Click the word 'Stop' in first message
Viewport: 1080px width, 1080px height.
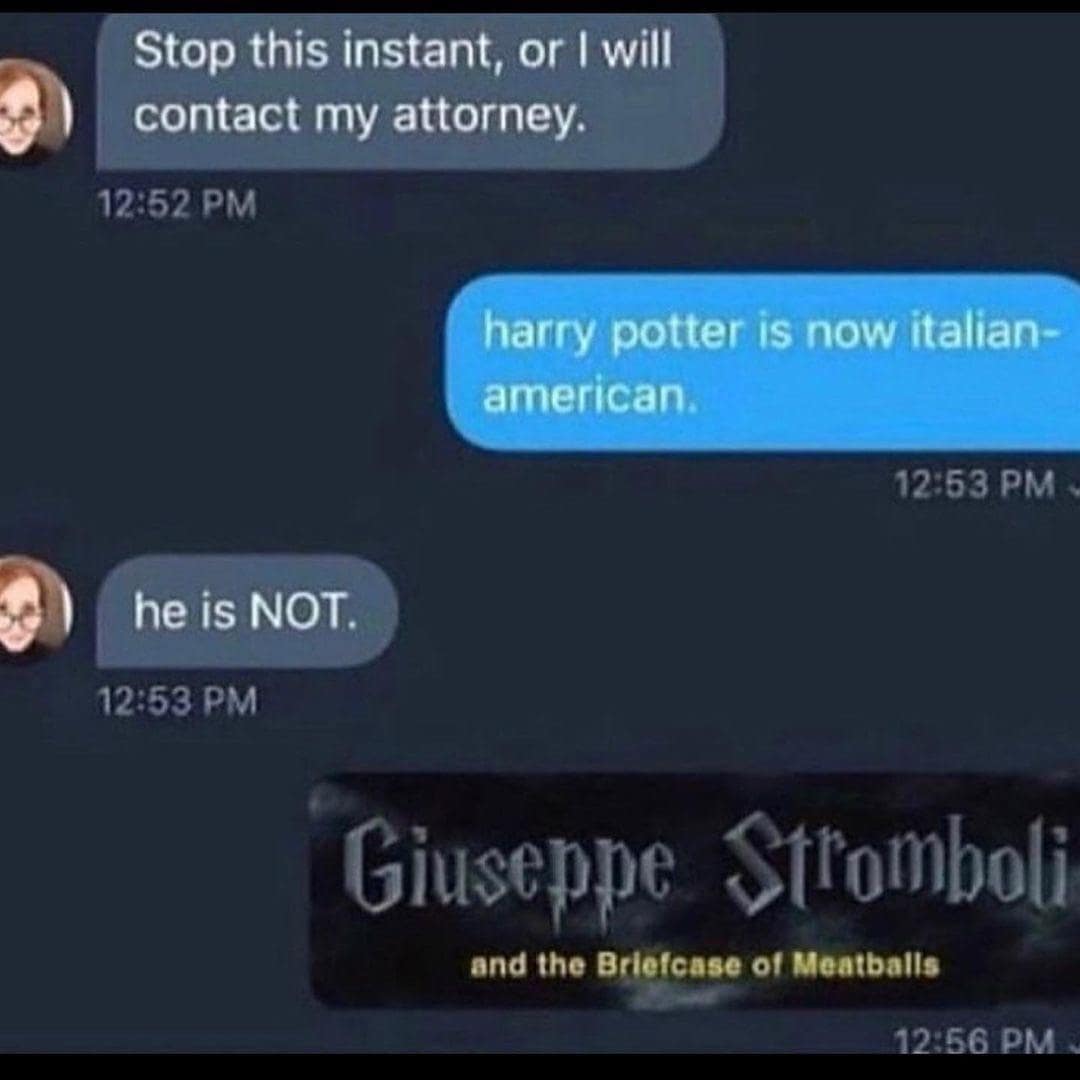(x=184, y=51)
